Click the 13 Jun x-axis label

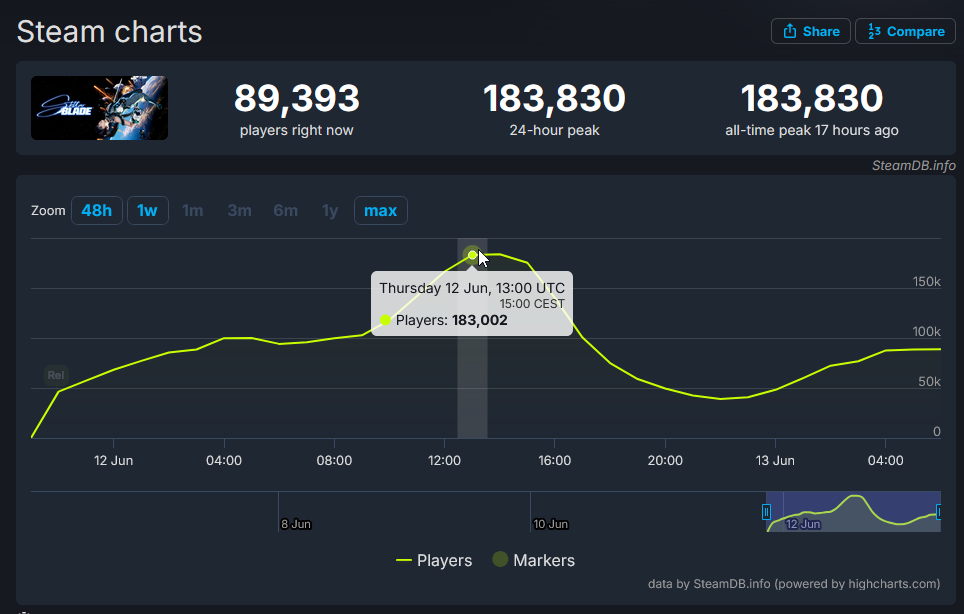point(775,460)
